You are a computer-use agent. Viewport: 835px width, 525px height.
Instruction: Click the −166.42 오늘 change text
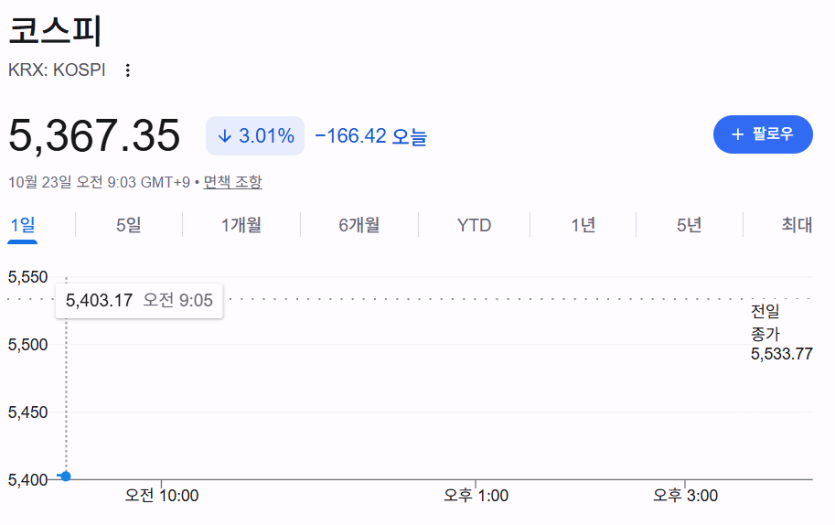point(371,136)
